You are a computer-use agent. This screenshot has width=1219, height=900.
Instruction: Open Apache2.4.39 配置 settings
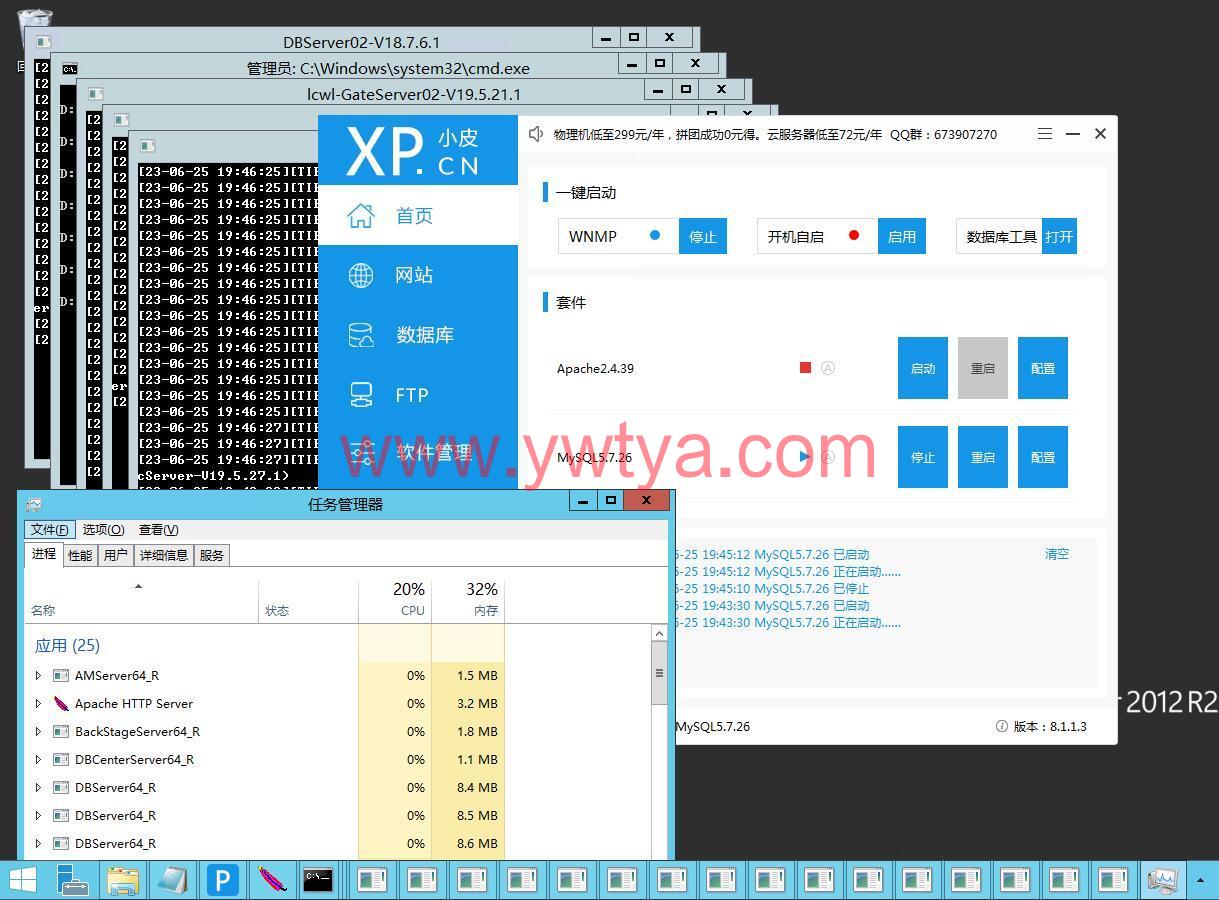click(x=1043, y=368)
